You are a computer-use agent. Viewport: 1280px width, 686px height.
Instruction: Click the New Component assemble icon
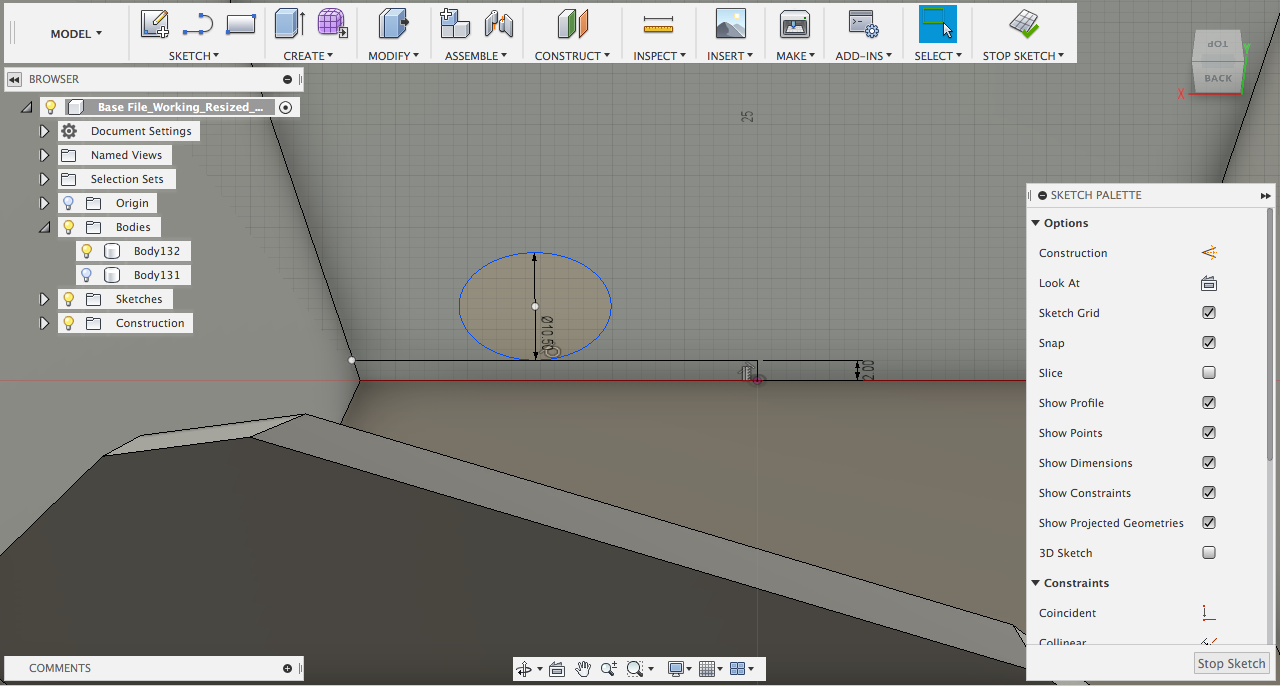455,24
